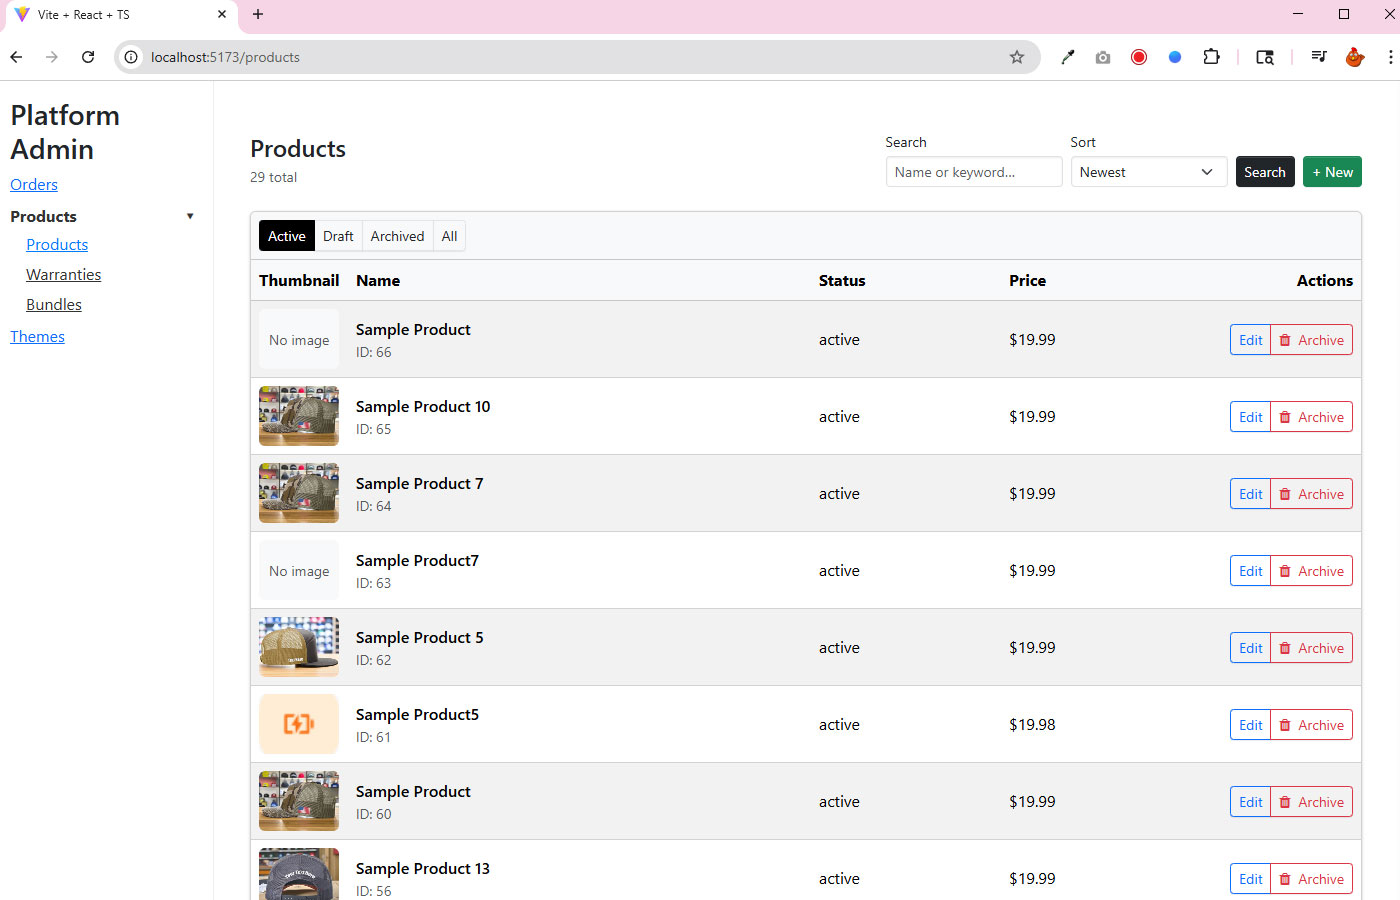Collapse the Products sidebar section arrow
This screenshot has width=1400, height=900.
click(190, 216)
